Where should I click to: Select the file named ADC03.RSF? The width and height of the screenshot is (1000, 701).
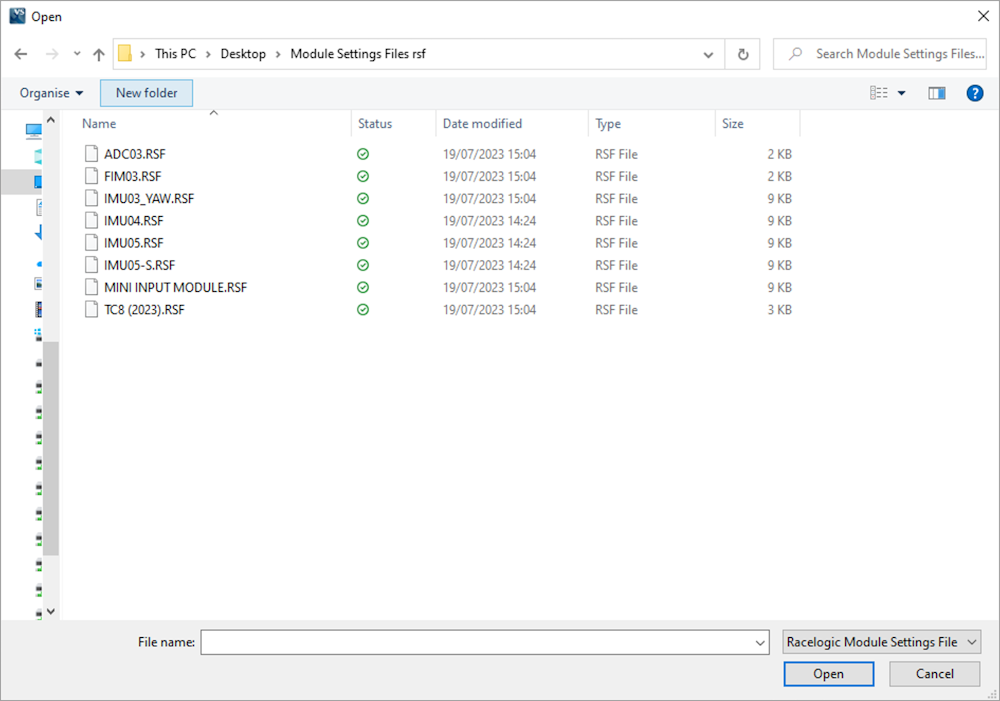pyautogui.click(x=135, y=154)
